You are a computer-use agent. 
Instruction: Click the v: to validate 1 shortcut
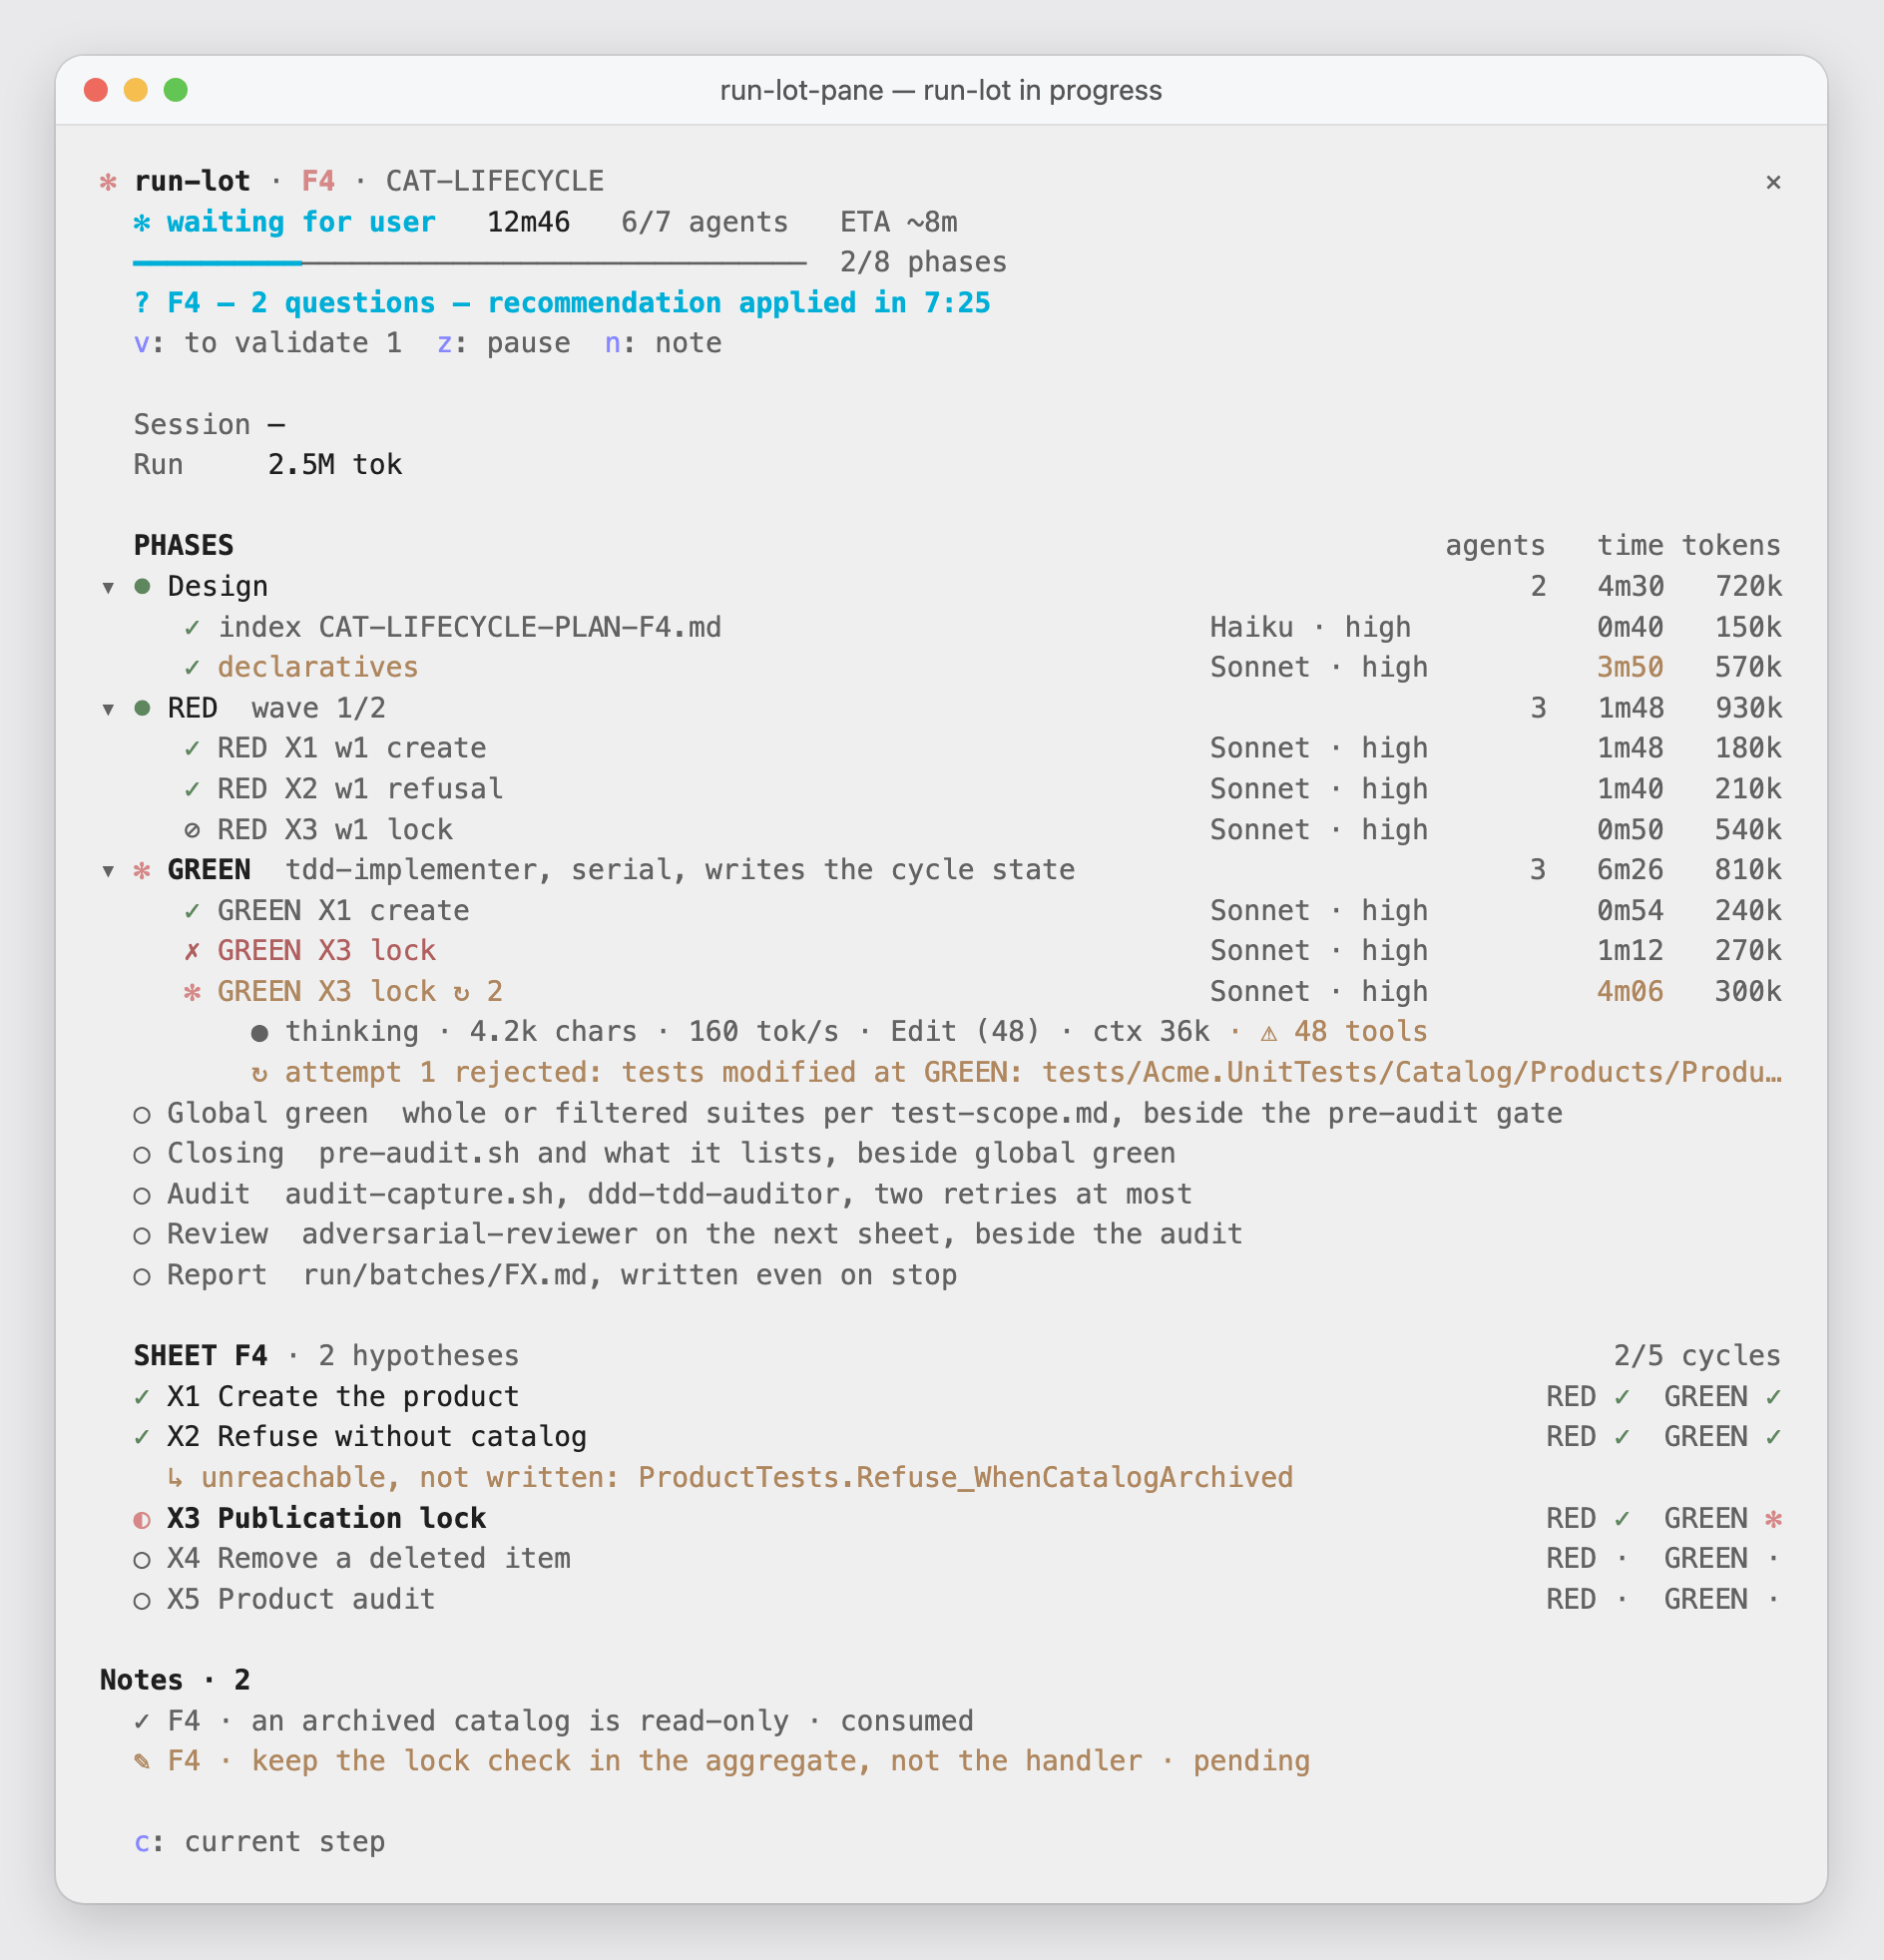[x=268, y=343]
